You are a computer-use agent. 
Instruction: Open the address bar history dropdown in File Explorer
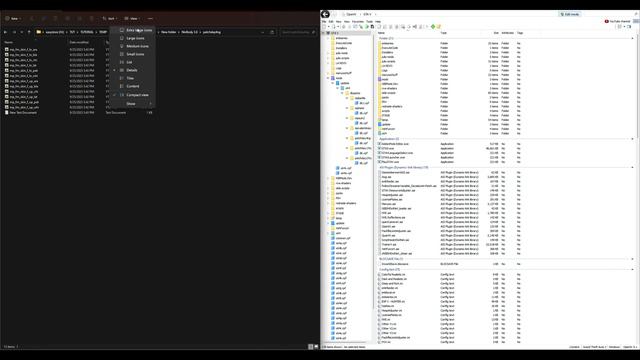pyautogui.click(x=262, y=32)
